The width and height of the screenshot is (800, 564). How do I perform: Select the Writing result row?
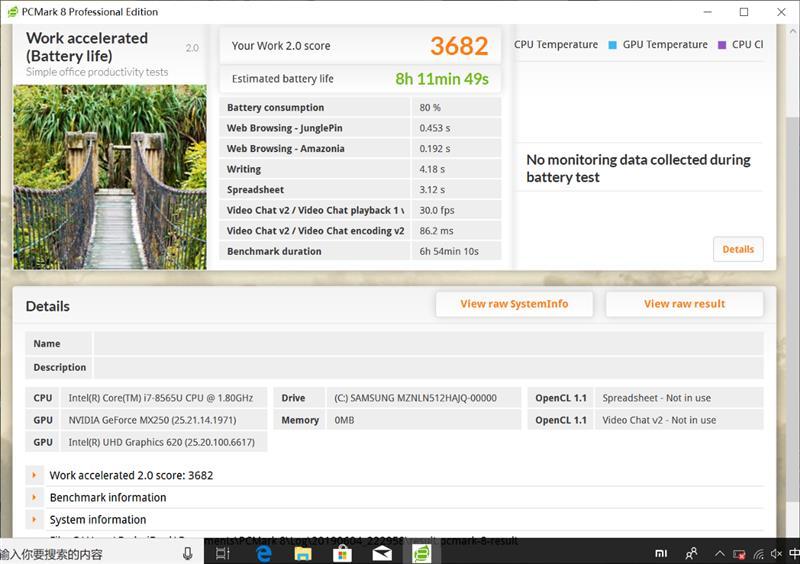click(x=360, y=169)
